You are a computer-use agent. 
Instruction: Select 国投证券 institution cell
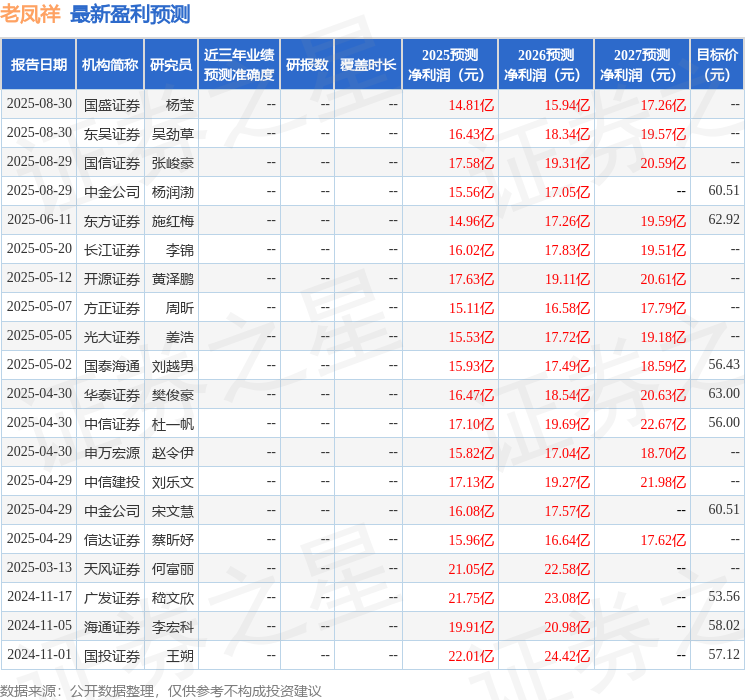[112, 656]
